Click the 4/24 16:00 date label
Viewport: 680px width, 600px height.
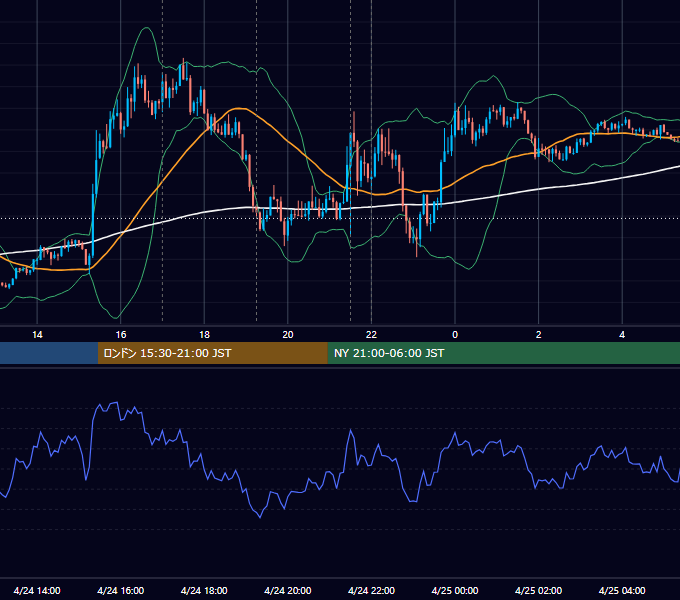click(121, 590)
